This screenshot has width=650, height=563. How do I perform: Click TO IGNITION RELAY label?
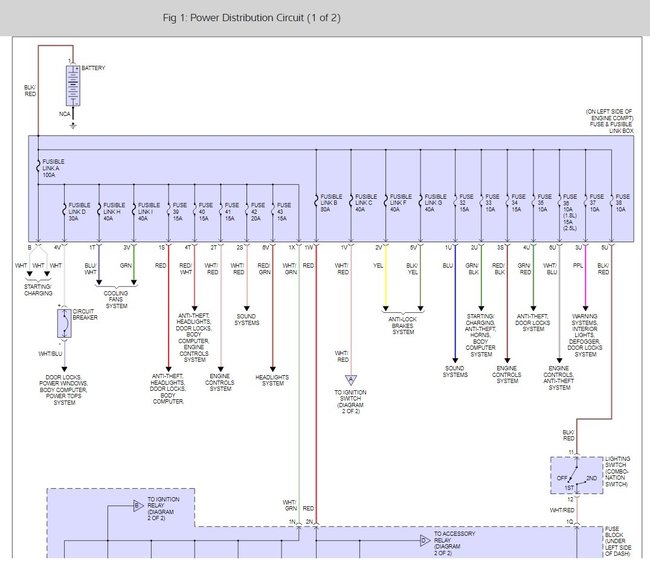163,509
